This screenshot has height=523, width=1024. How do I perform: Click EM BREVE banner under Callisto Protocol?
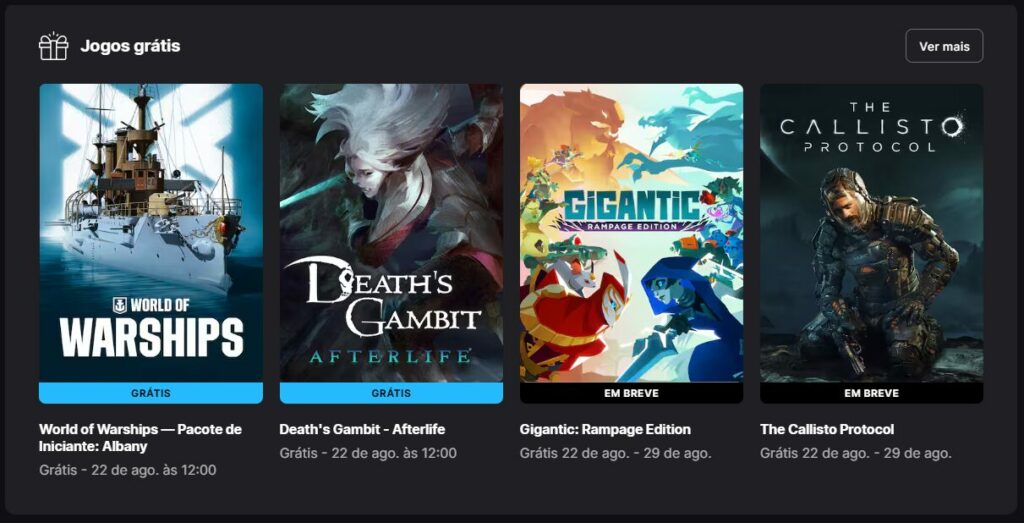pyautogui.click(x=872, y=393)
